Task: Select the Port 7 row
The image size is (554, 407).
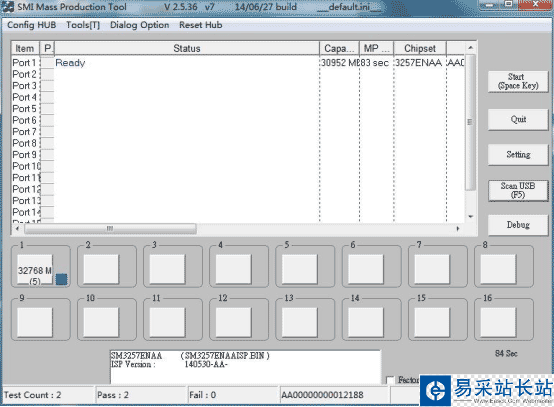Action: [x=238, y=132]
